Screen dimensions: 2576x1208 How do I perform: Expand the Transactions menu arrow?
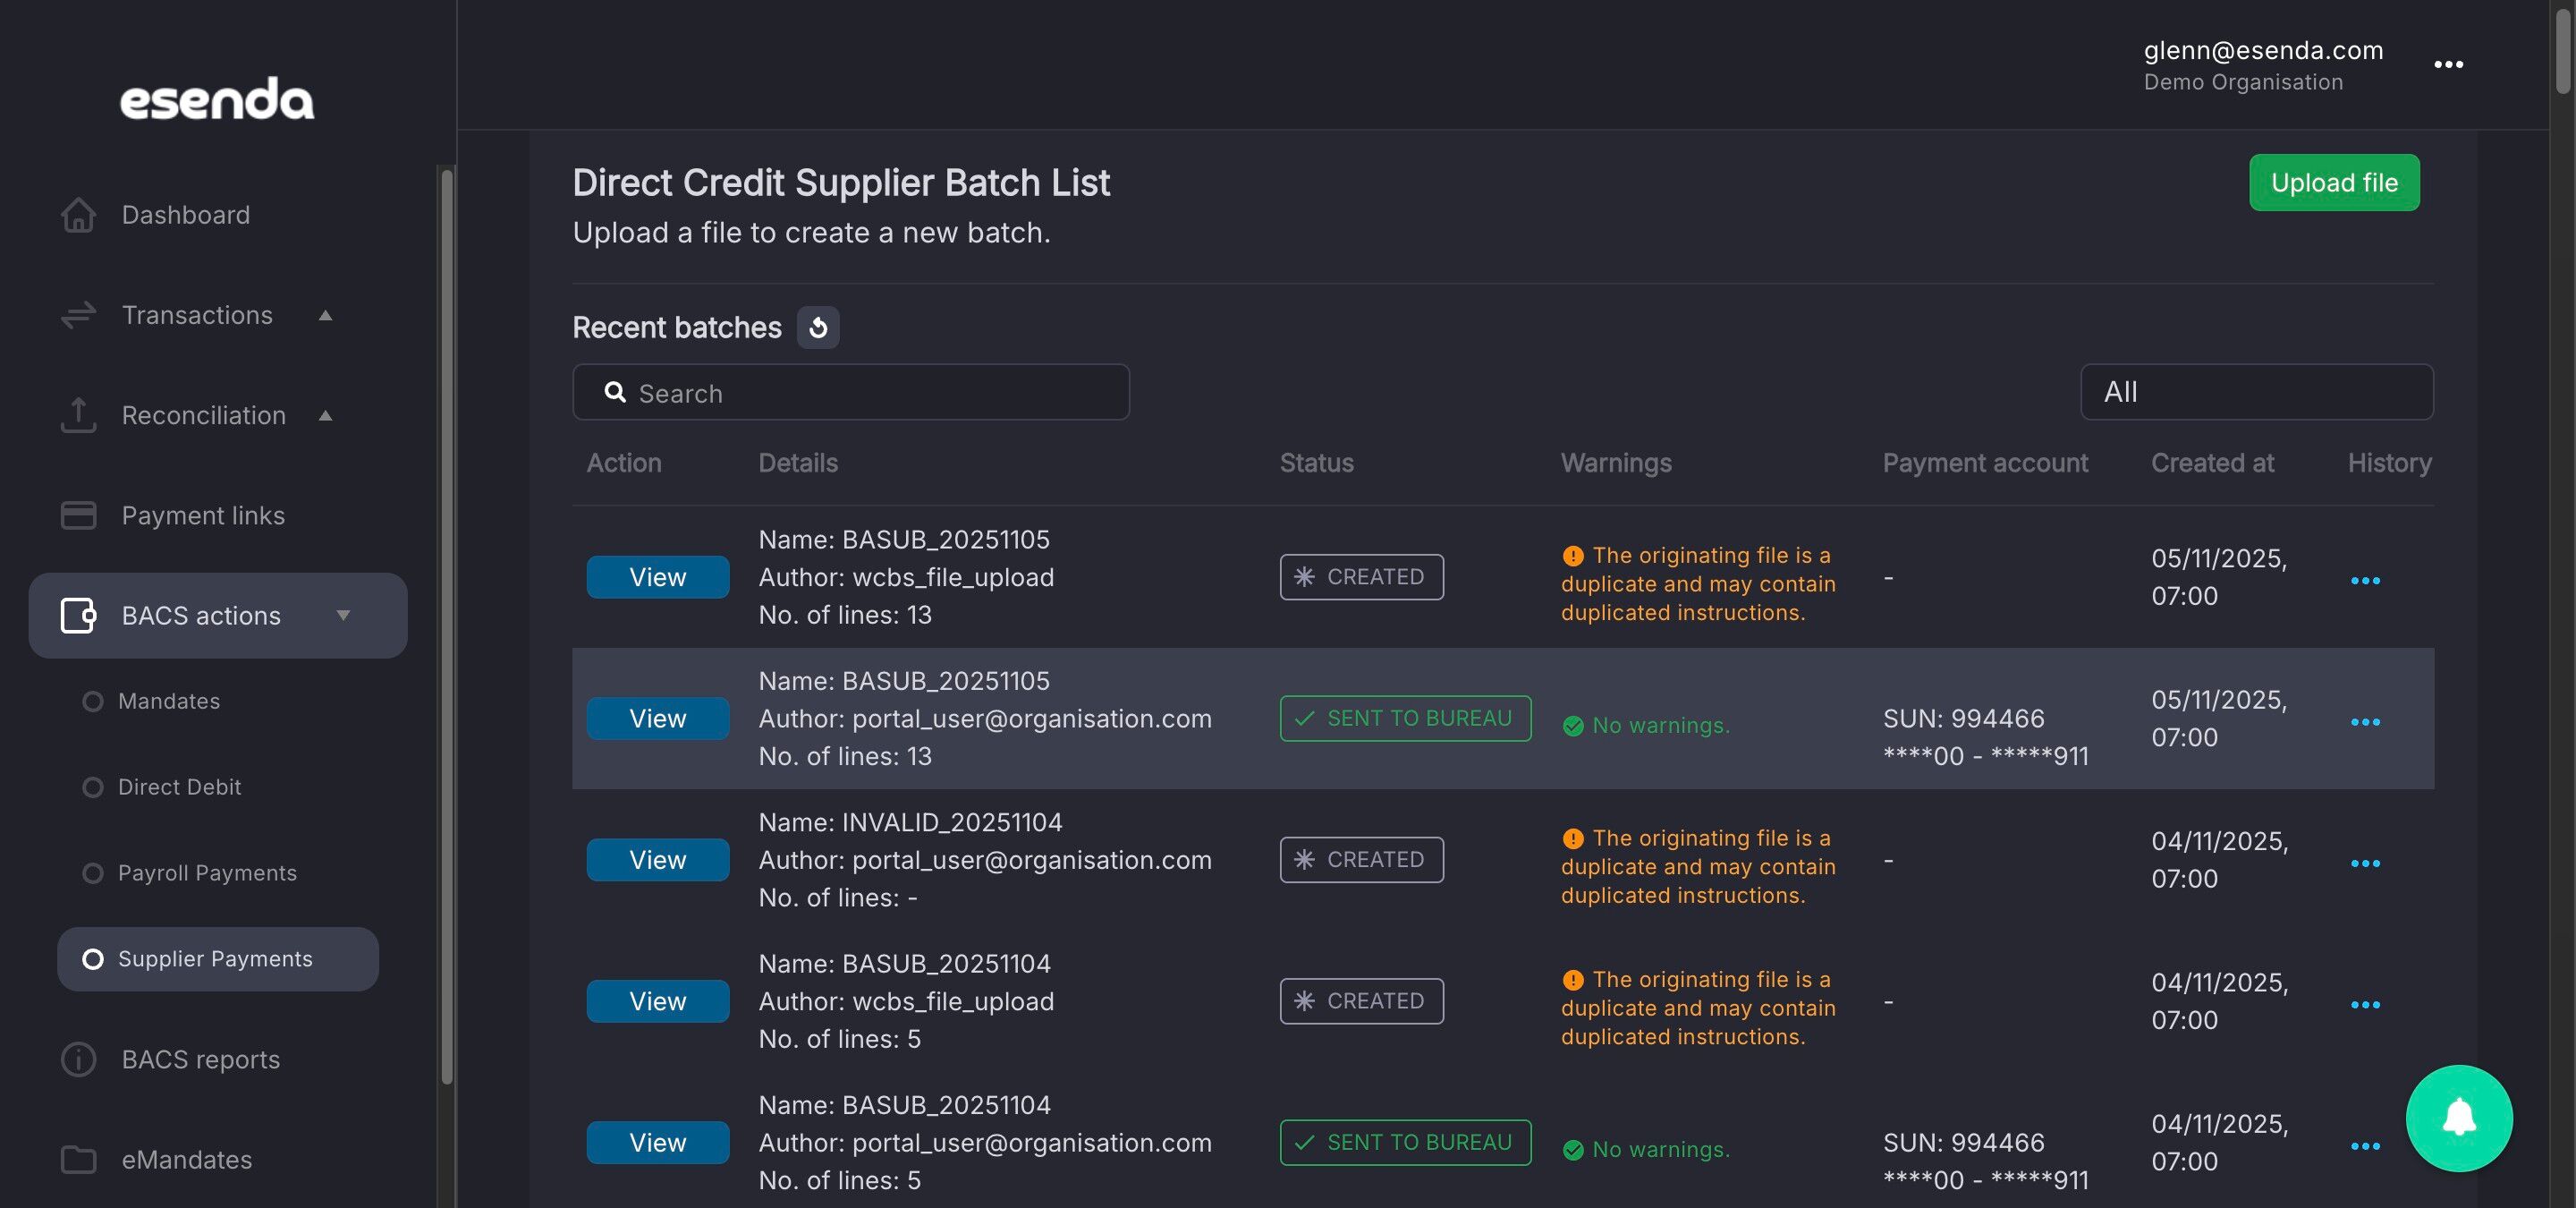coord(325,315)
